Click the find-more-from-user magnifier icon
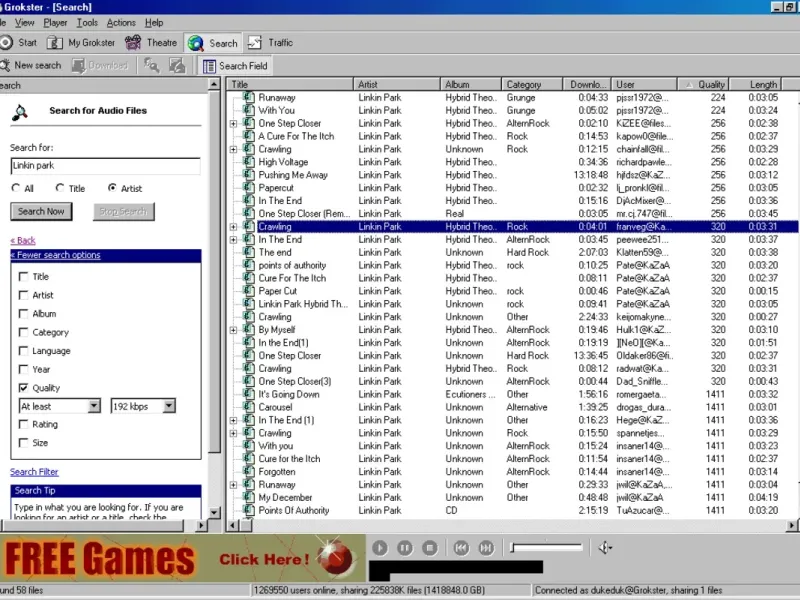The height and width of the screenshot is (600, 800). pos(152,65)
